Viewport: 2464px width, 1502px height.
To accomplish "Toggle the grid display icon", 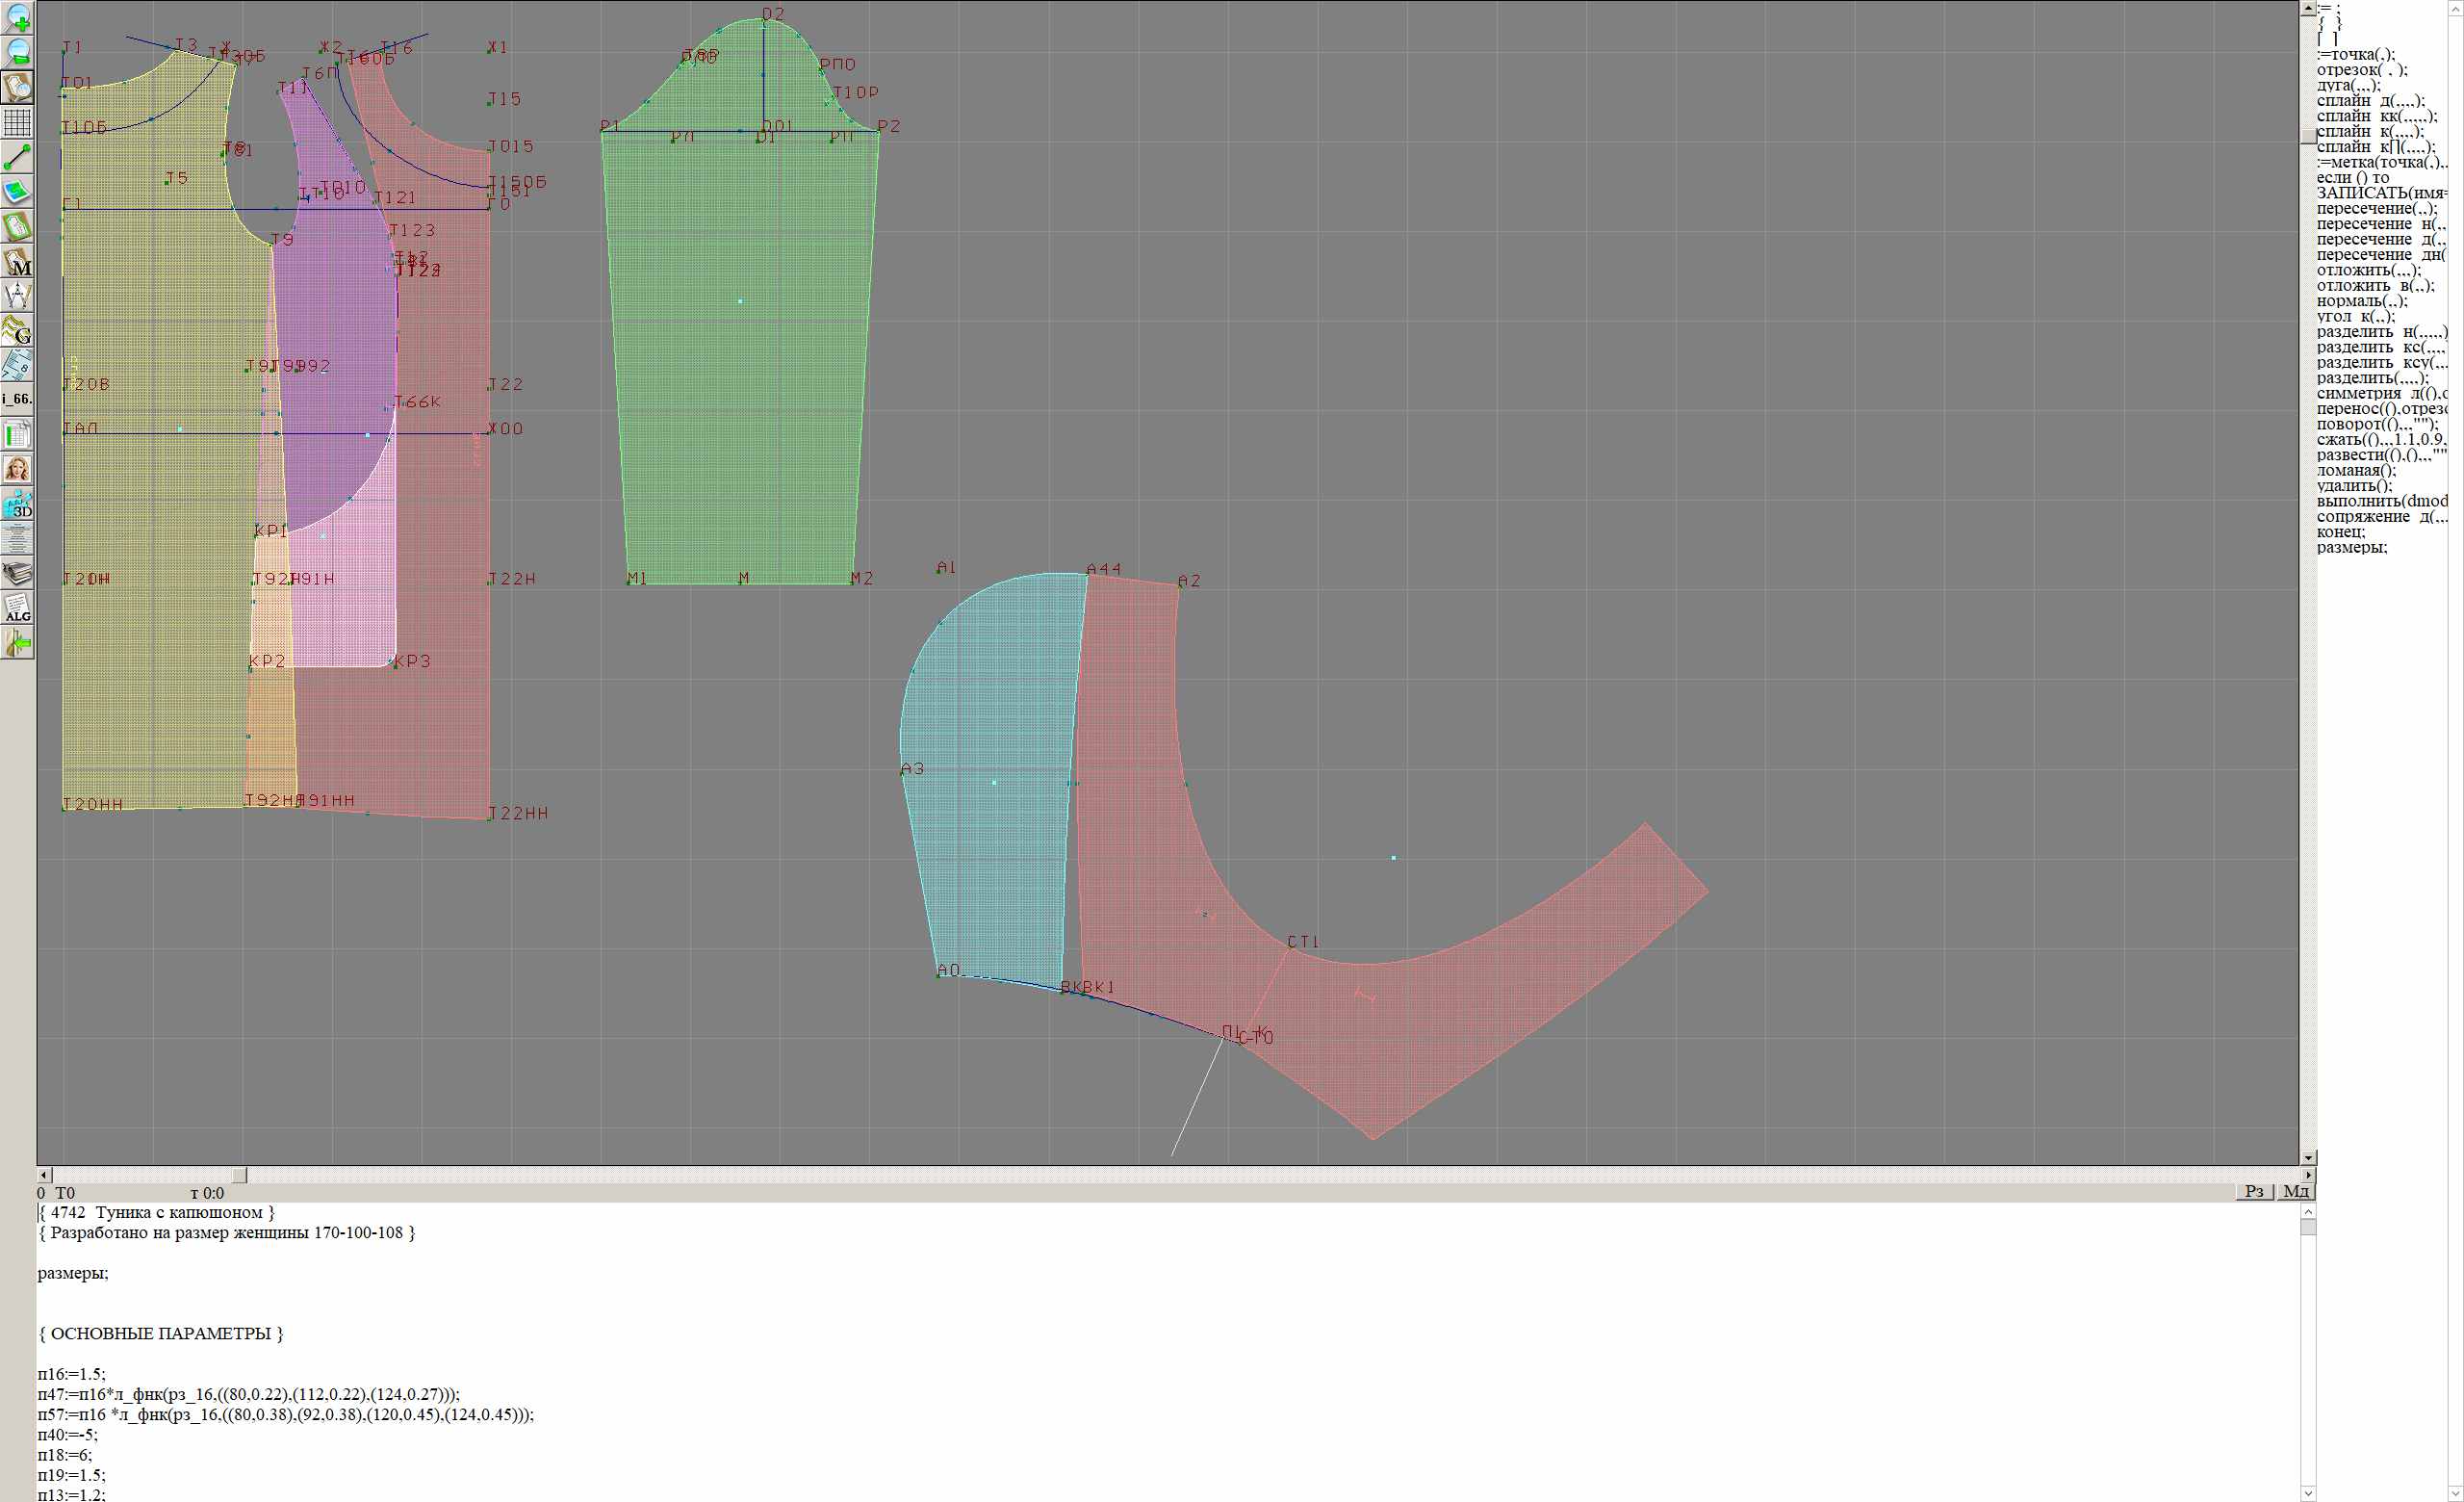I will [17, 122].
